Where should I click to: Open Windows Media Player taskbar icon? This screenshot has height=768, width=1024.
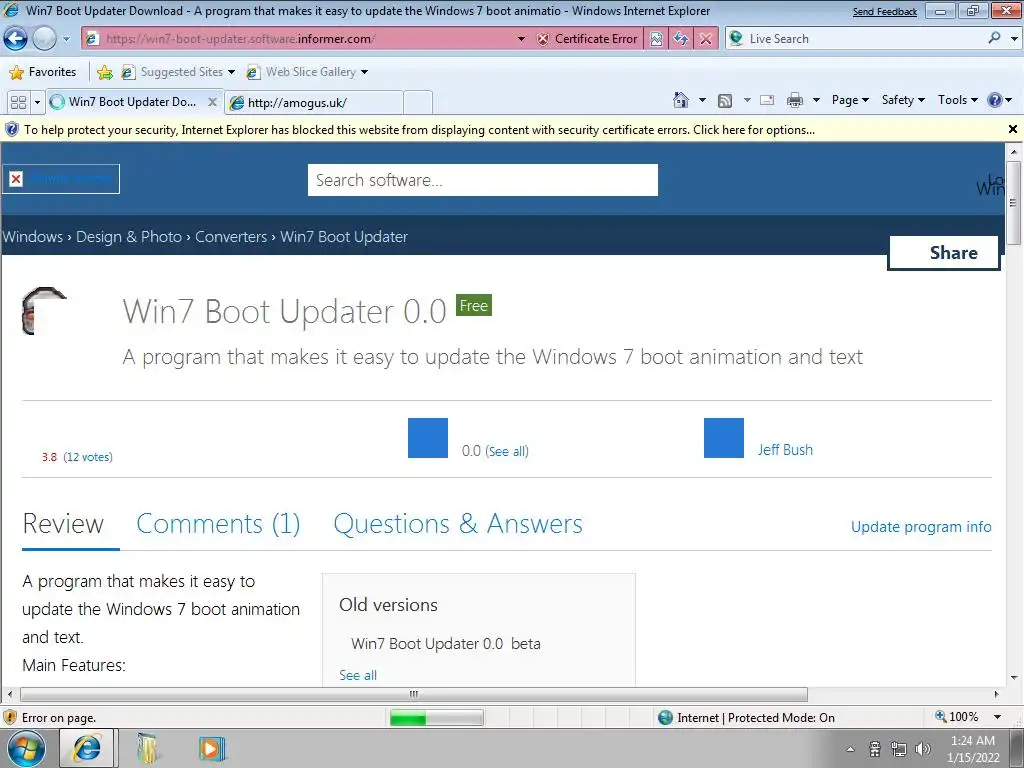pyautogui.click(x=211, y=748)
